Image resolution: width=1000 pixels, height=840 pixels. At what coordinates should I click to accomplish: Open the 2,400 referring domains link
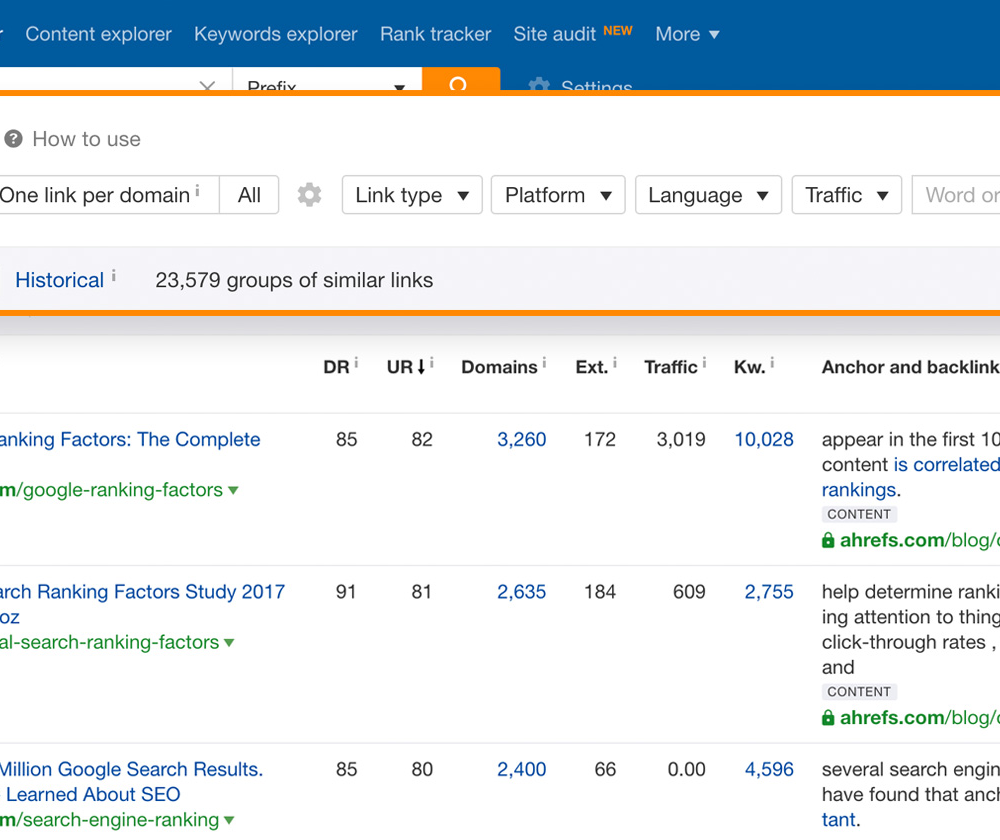522,769
